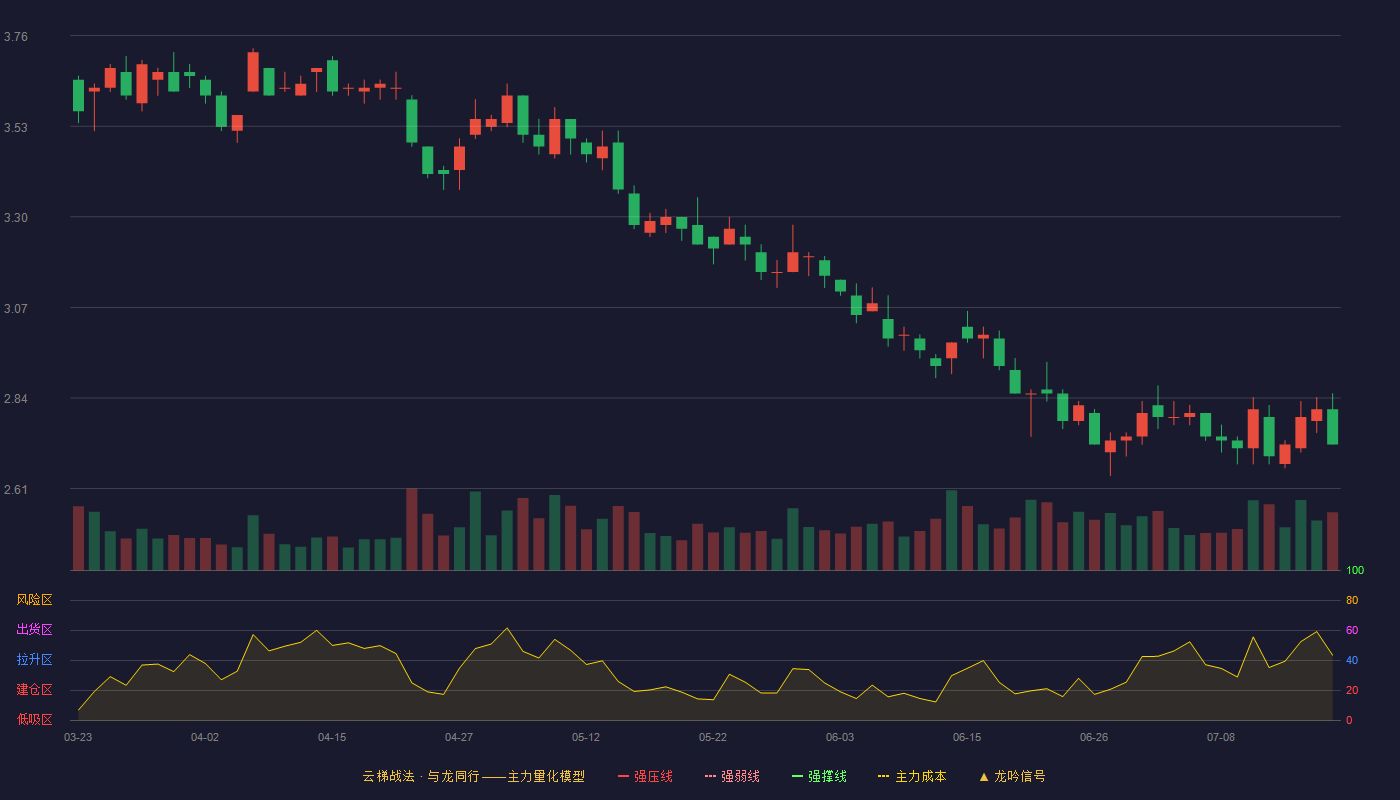The image size is (1400, 800).
Task: Click the 06-15 date axis marker
Action: (x=967, y=737)
